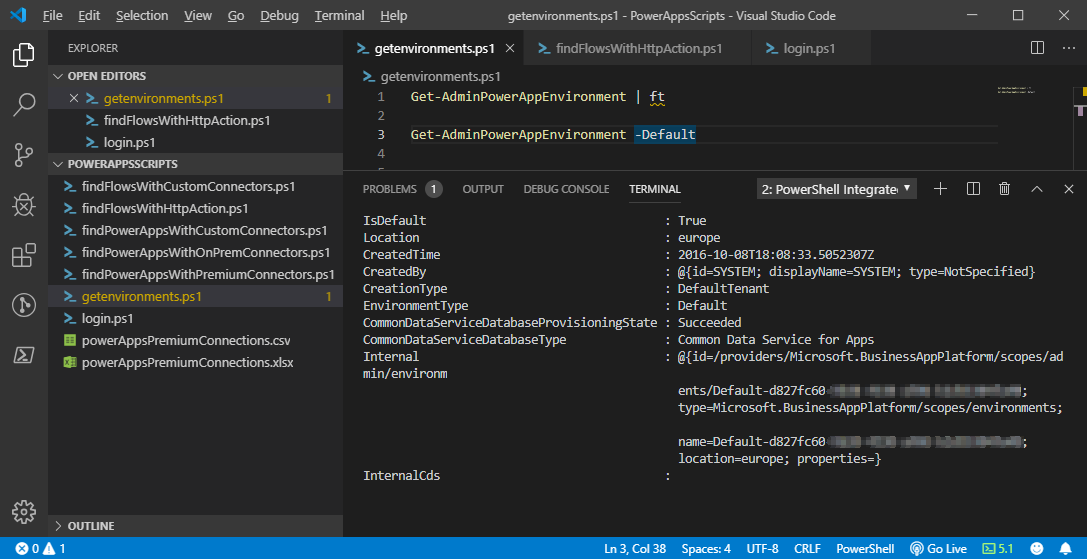This screenshot has height=559, width=1087.
Task: Open powerAppsPremiumConnections.csv in the explorer
Action: tap(186, 340)
